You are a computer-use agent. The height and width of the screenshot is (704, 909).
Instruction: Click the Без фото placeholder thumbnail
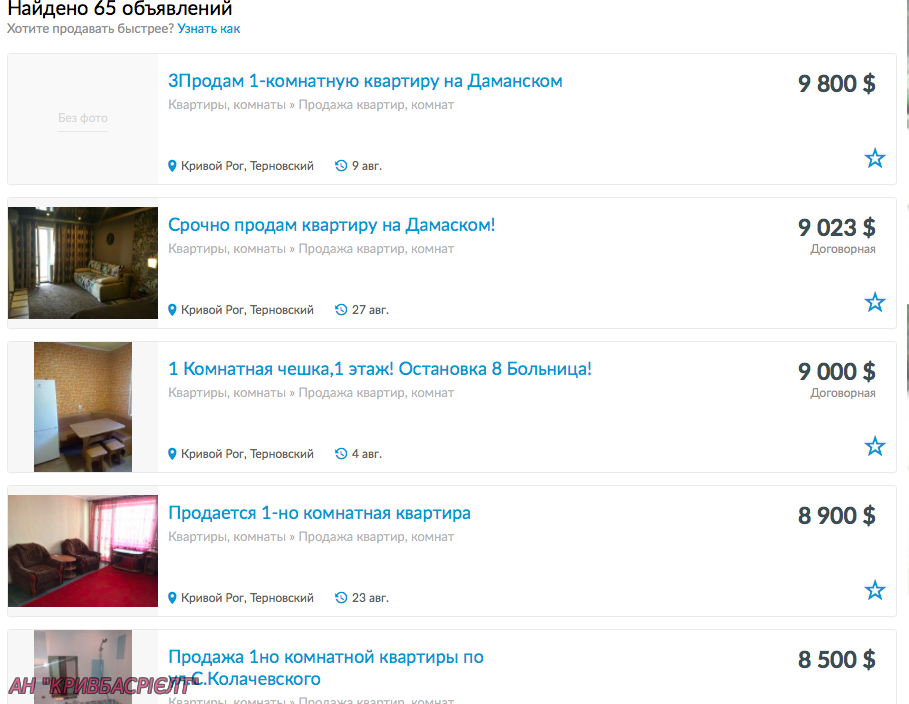tap(83, 119)
